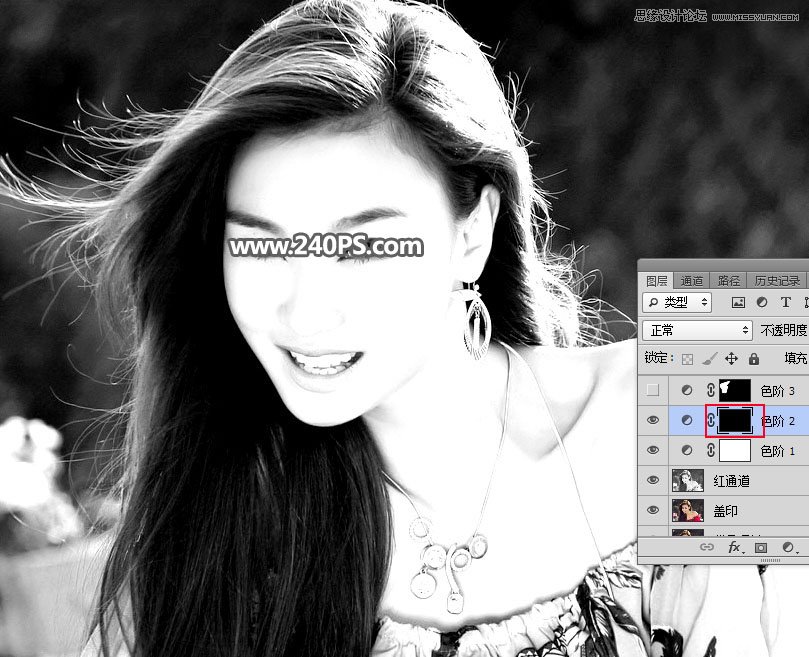
Task: Click the link layers icon
Action: pyautogui.click(x=706, y=547)
